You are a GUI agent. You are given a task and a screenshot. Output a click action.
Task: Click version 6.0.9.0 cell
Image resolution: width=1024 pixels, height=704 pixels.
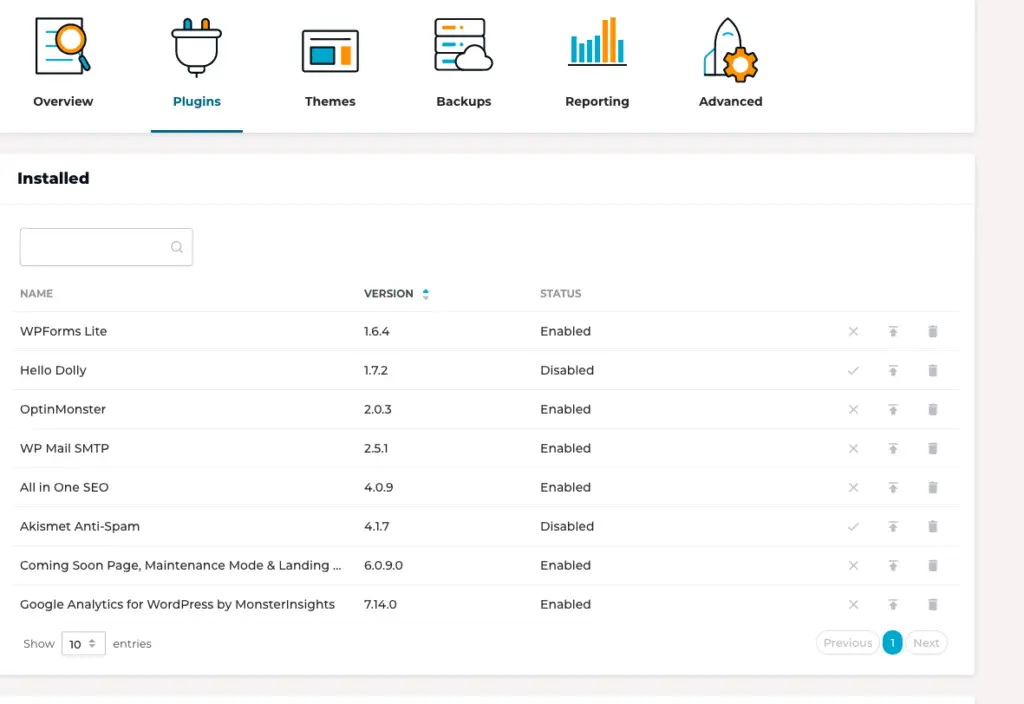pyautogui.click(x=383, y=566)
